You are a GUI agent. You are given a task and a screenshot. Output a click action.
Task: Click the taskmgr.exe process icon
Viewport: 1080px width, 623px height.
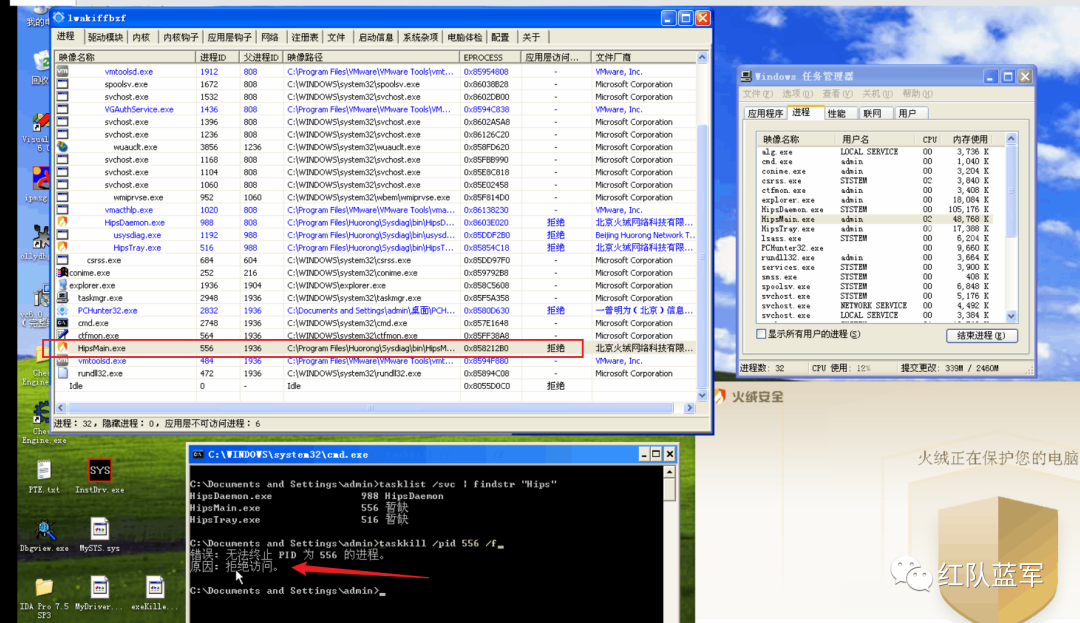(63, 297)
